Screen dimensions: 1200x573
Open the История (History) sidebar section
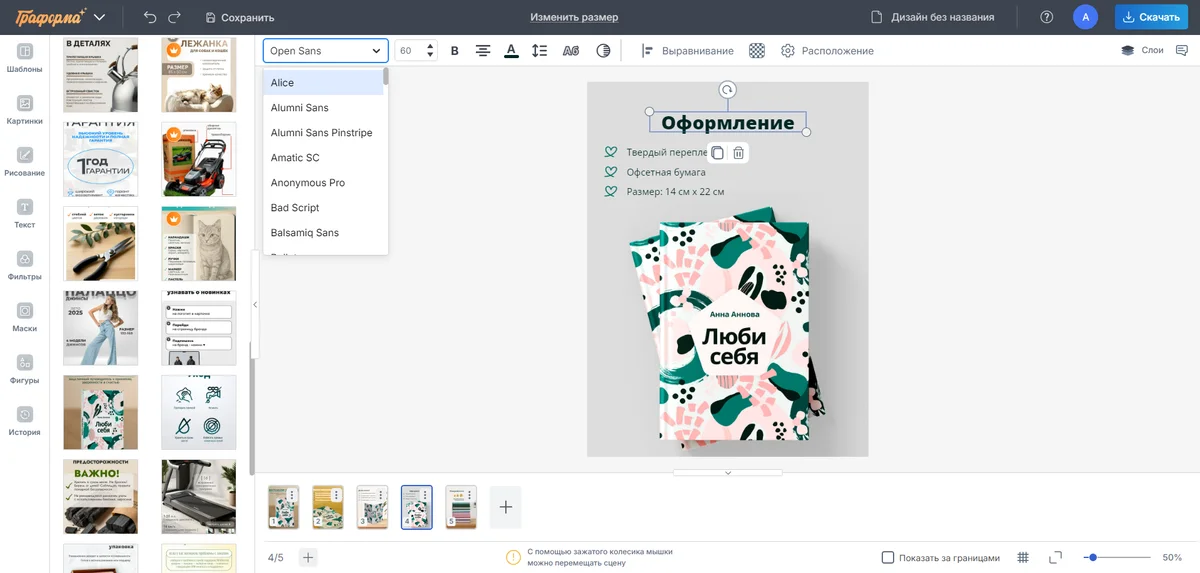click(x=25, y=421)
